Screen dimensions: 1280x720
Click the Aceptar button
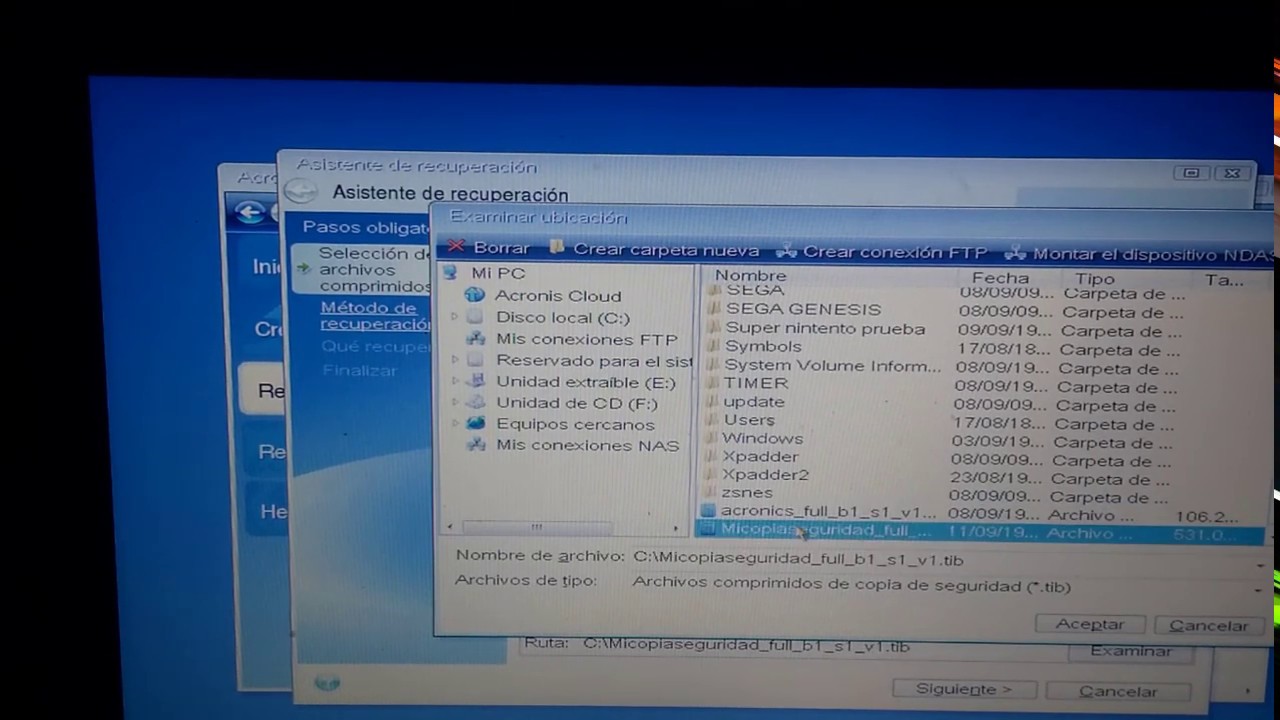(1090, 624)
